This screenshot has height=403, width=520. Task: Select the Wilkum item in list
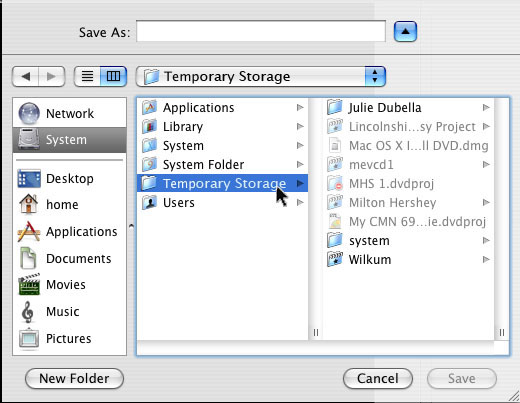(x=408, y=259)
